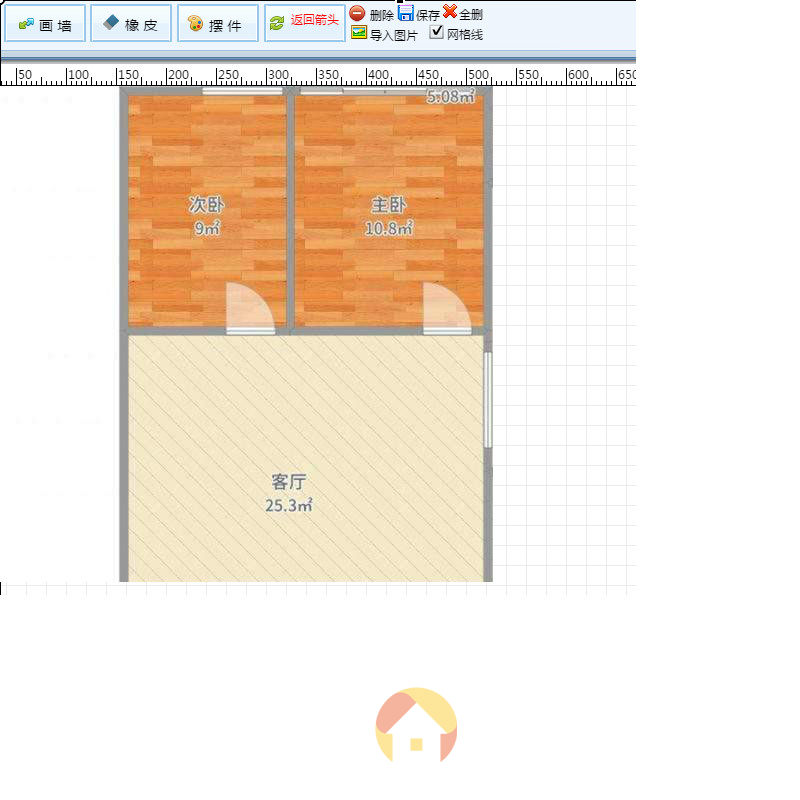800x800 pixels.
Task: Click the arrow icon on 画墙 button
Action: click(26, 24)
